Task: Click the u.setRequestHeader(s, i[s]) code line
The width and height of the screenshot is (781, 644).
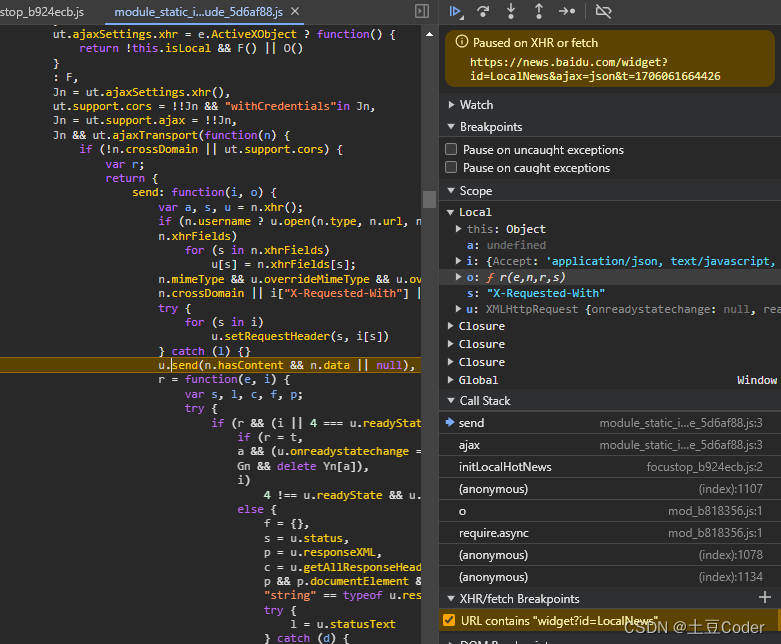Action: pyautogui.click(x=299, y=336)
